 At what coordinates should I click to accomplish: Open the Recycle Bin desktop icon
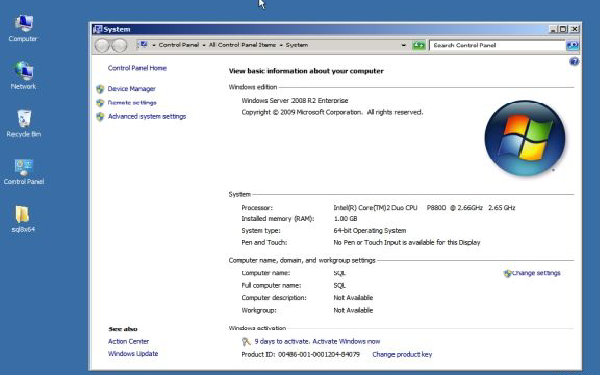click(x=23, y=123)
